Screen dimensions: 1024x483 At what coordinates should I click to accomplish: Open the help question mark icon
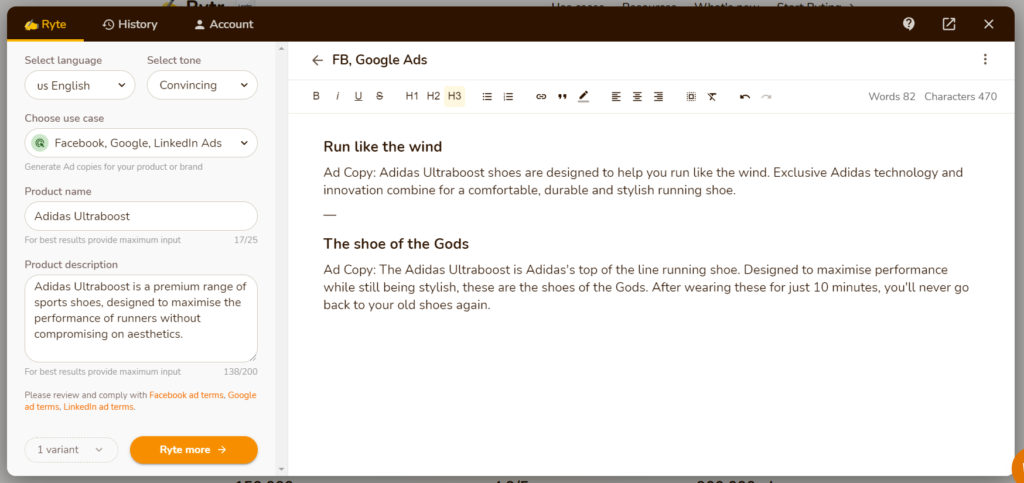coord(908,24)
